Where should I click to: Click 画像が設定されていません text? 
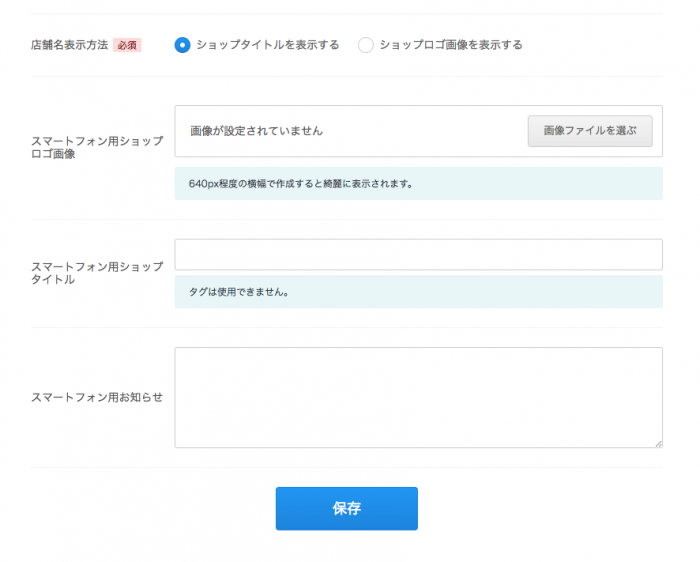[256, 131]
